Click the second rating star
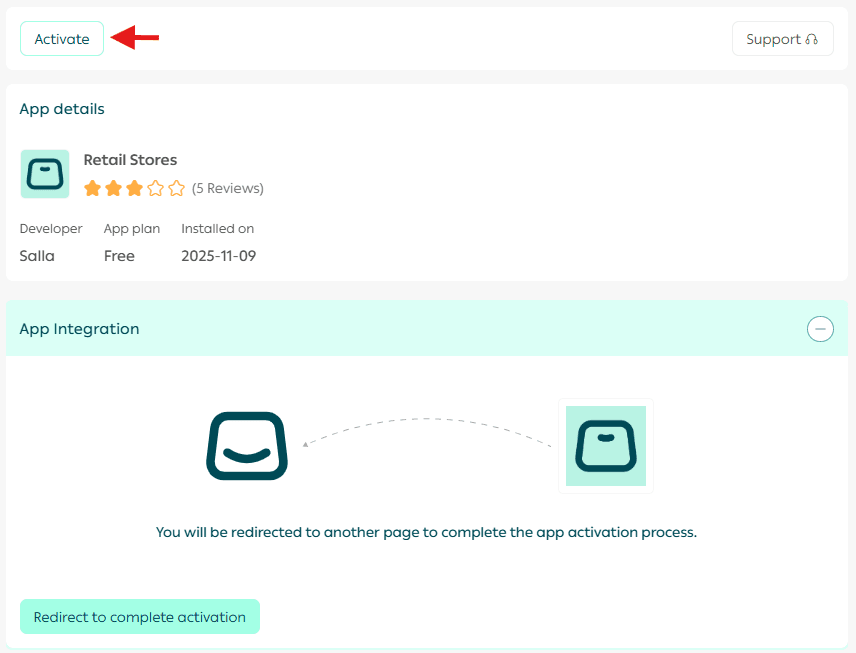Image resolution: width=856 pixels, height=653 pixels. point(113,188)
